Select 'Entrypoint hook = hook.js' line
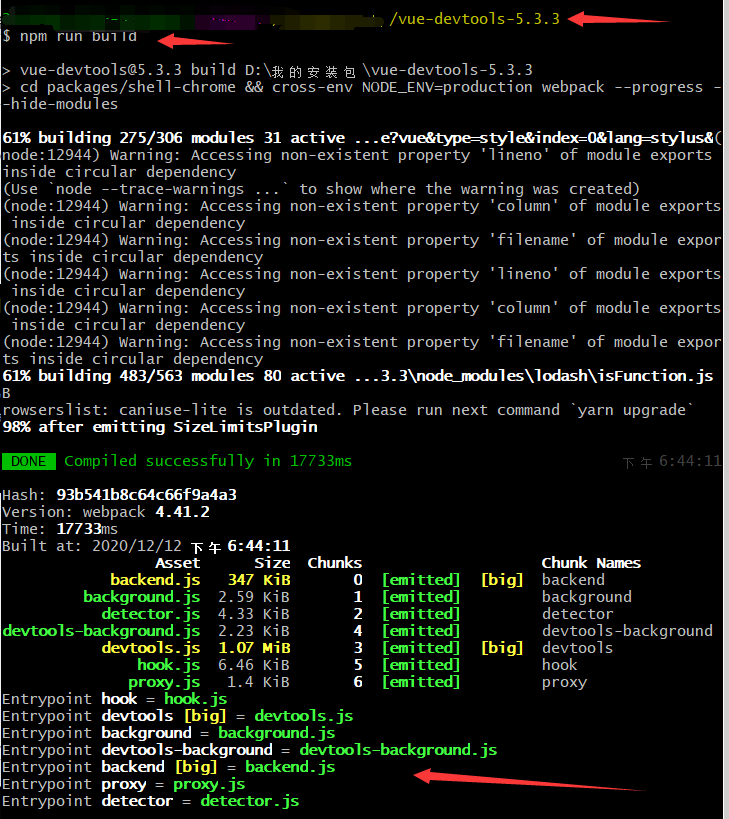The image size is (729, 819). coord(114,699)
